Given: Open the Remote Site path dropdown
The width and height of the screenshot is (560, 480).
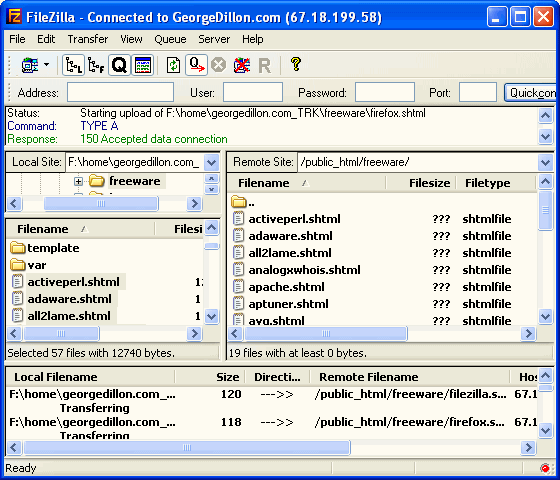Looking at the screenshot, I should click(545, 163).
